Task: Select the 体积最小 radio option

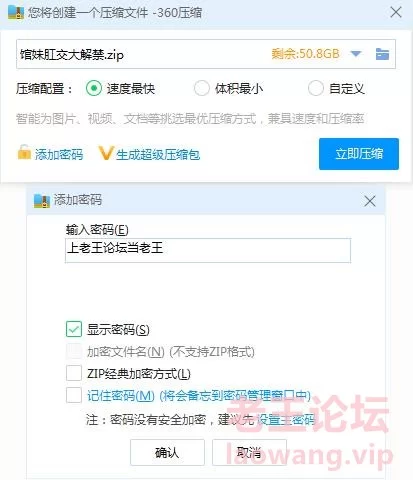Action: 202,88
